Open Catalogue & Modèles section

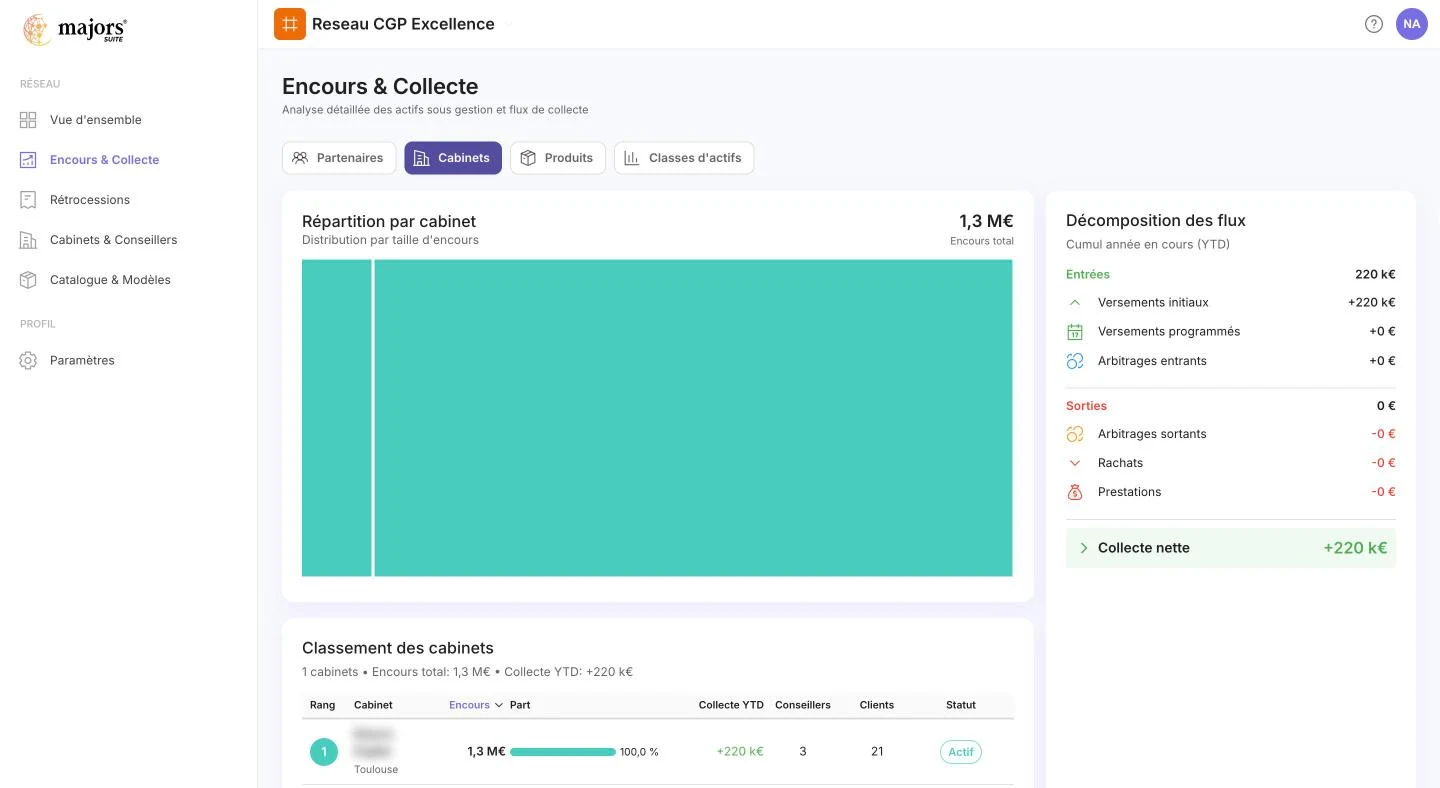pyautogui.click(x=110, y=280)
